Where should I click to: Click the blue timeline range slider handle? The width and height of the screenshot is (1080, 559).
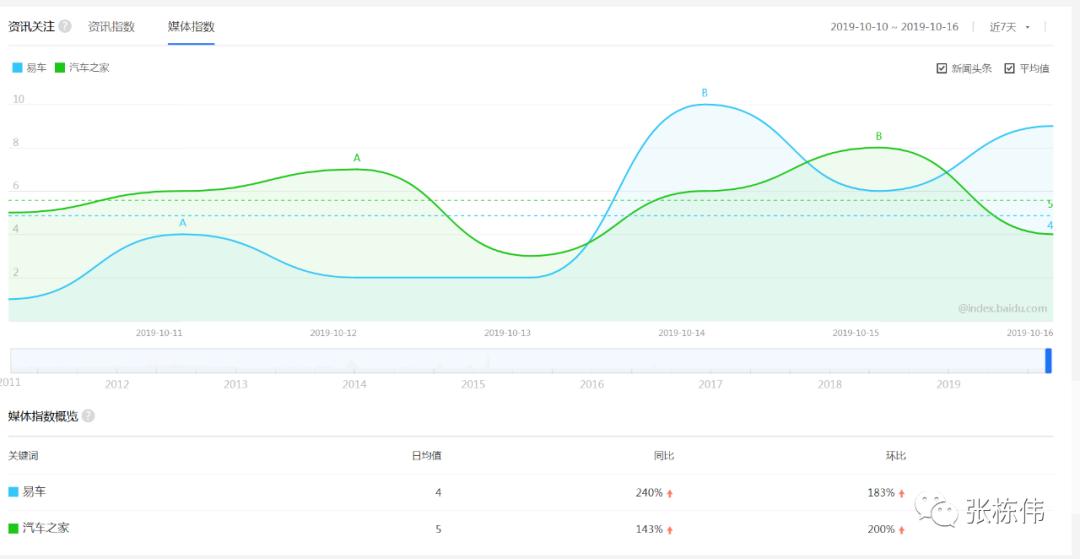tap(1048, 361)
